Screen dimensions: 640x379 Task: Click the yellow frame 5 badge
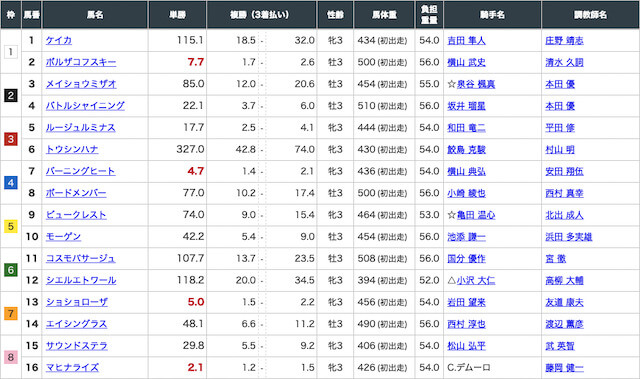(11, 226)
